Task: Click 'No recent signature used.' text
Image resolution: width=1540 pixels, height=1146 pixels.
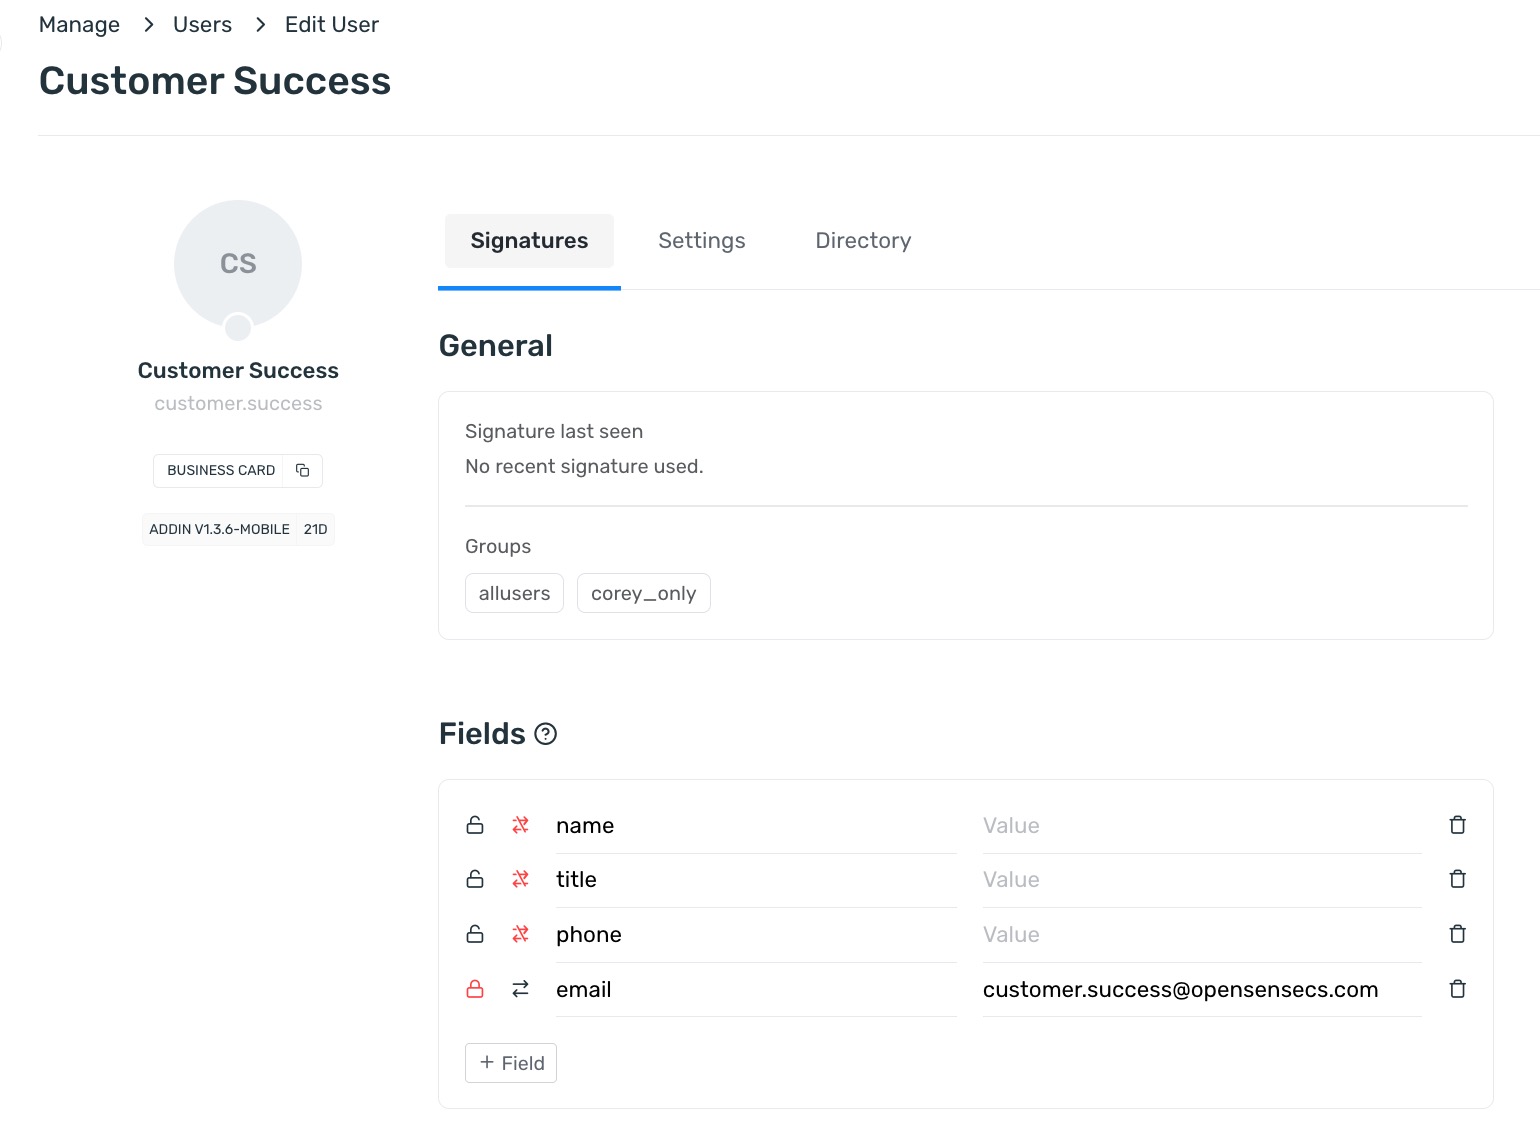Action: pyautogui.click(x=584, y=467)
